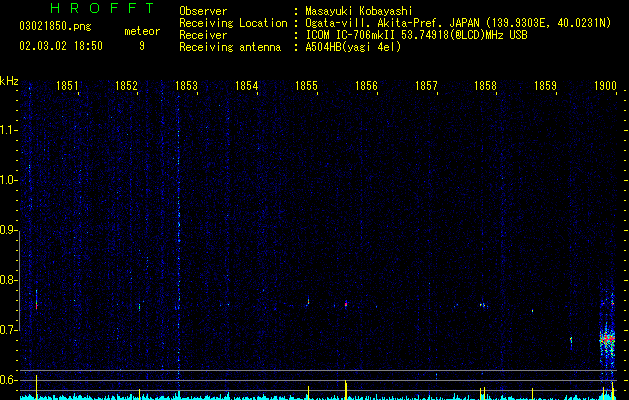
Task: Click the large red echo burst under 1900
Action: click(607, 339)
